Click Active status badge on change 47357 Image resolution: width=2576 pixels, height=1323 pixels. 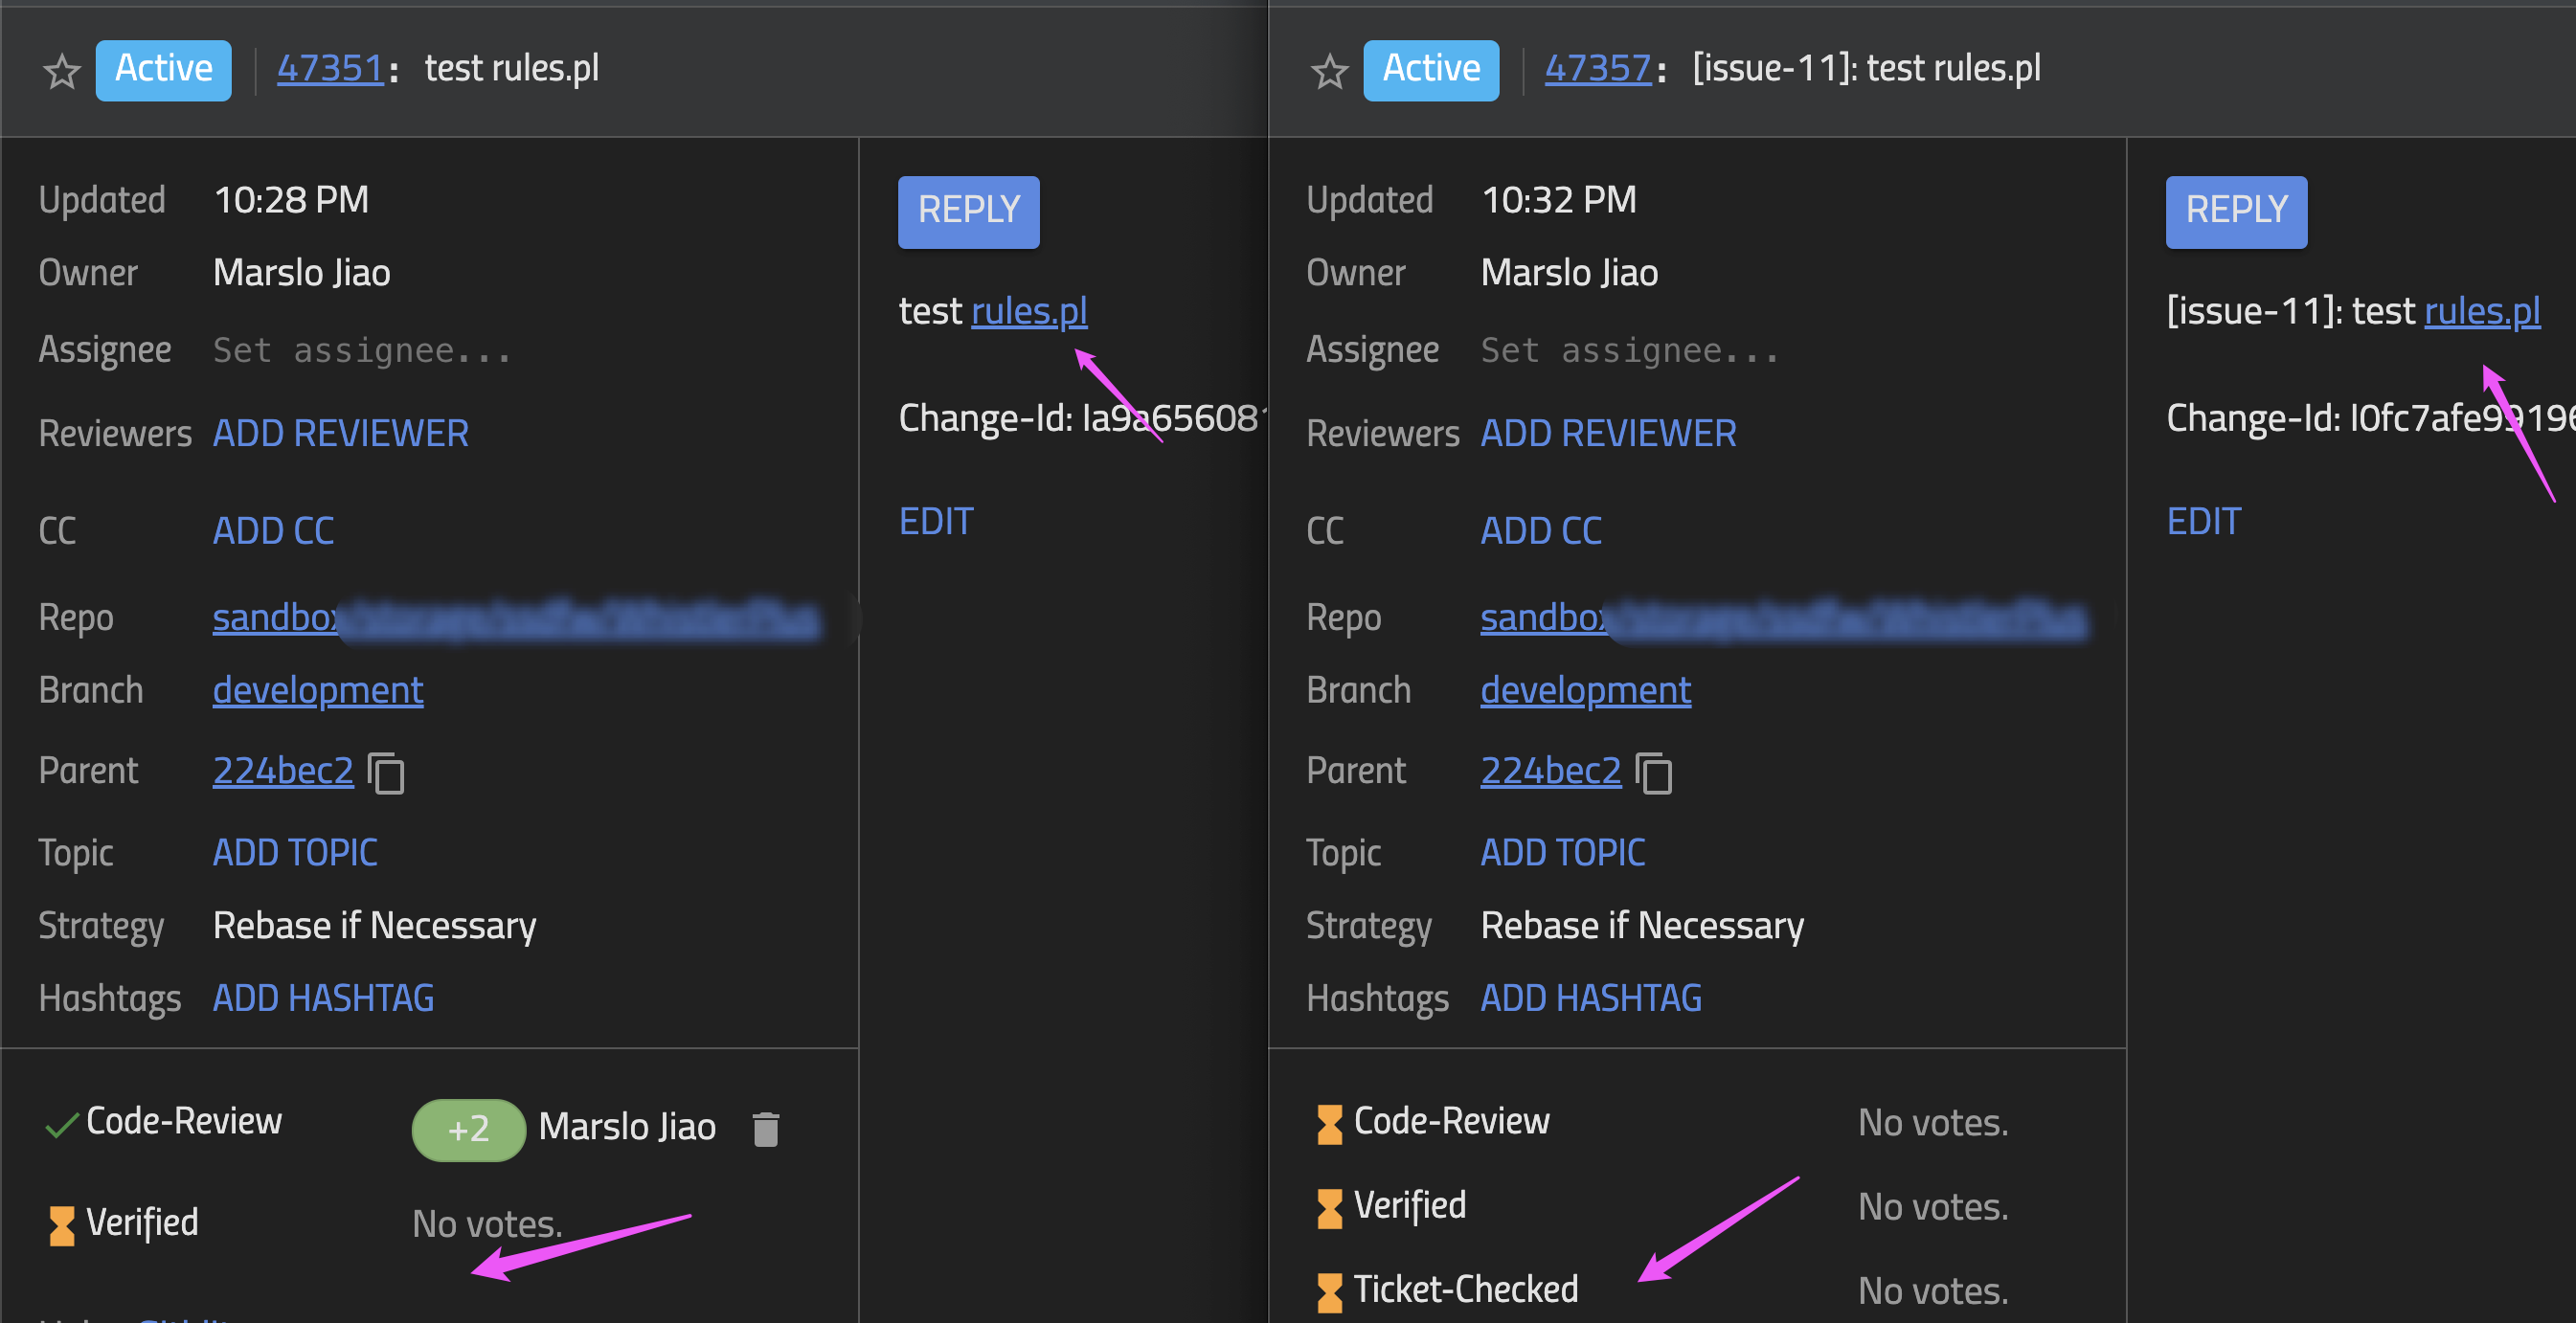(1431, 70)
